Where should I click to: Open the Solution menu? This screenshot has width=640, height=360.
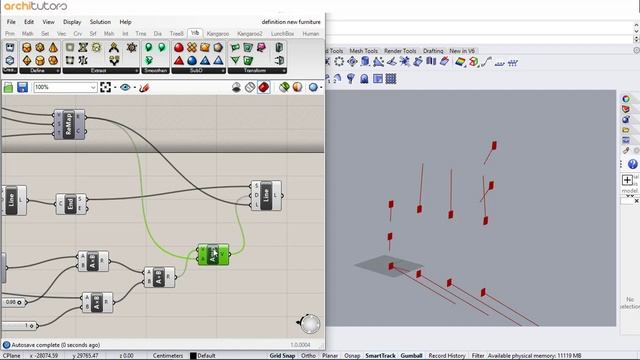point(100,22)
